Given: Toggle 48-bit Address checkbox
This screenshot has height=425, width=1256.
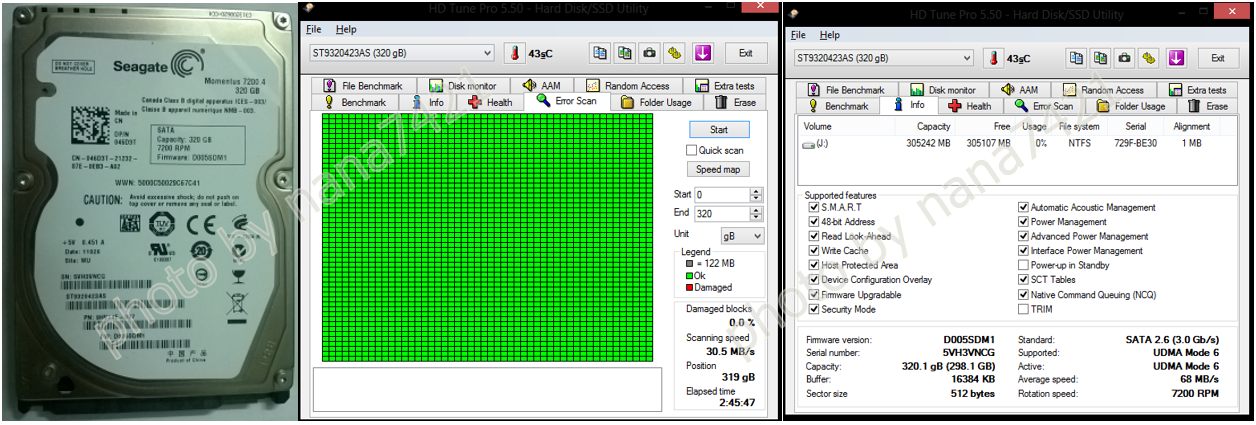Looking at the screenshot, I should tap(813, 222).
